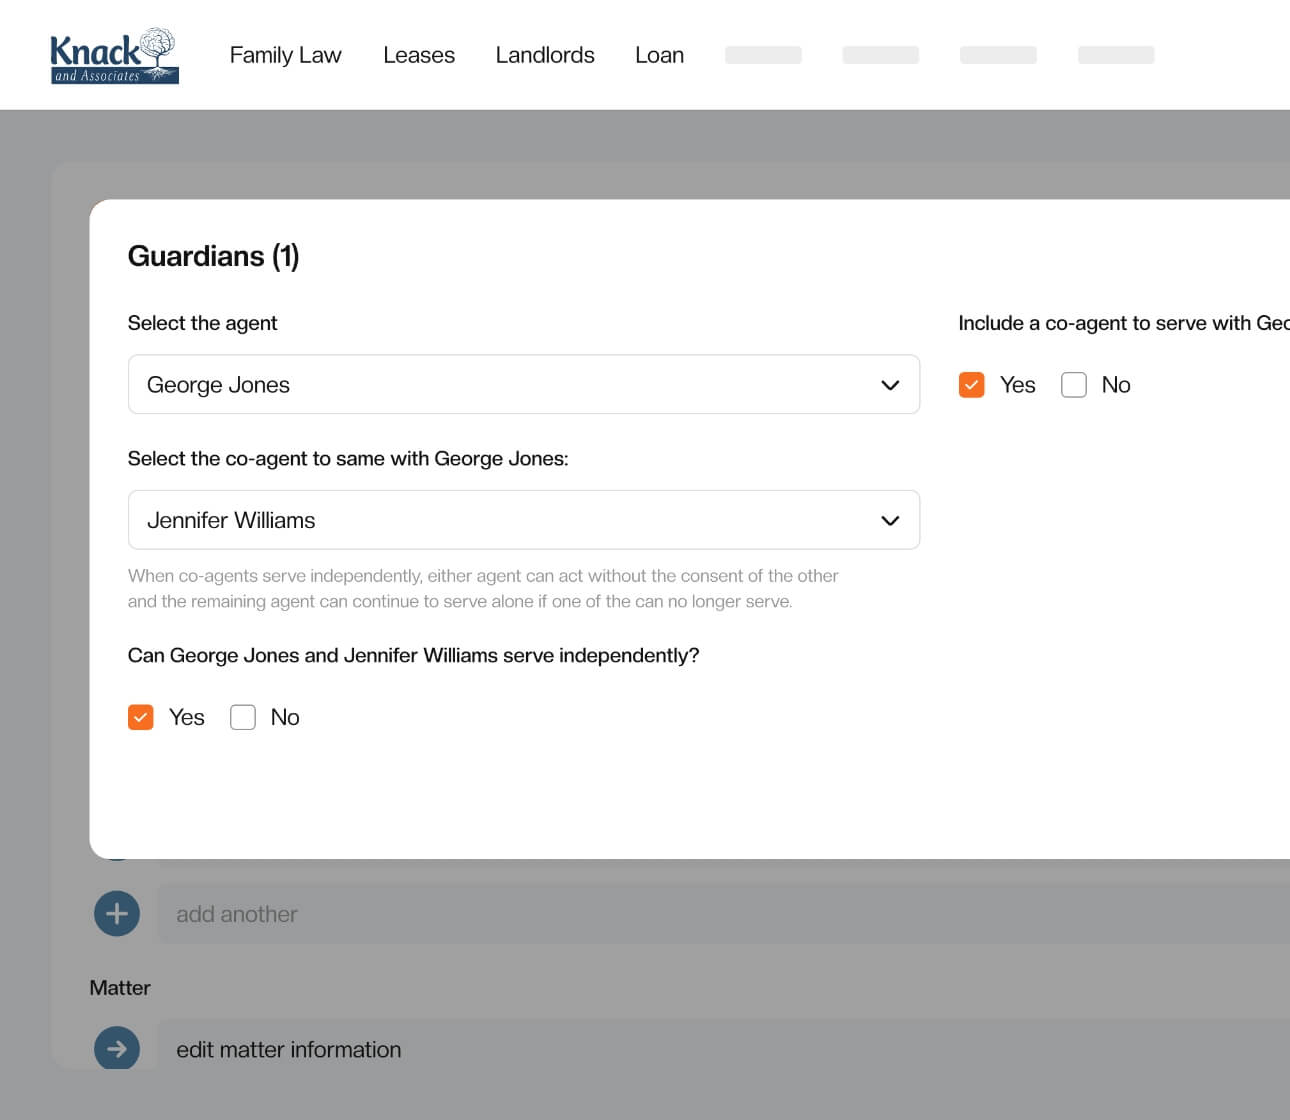Click the last placeholder item in top navigation
The image size is (1290, 1120).
tap(1116, 55)
